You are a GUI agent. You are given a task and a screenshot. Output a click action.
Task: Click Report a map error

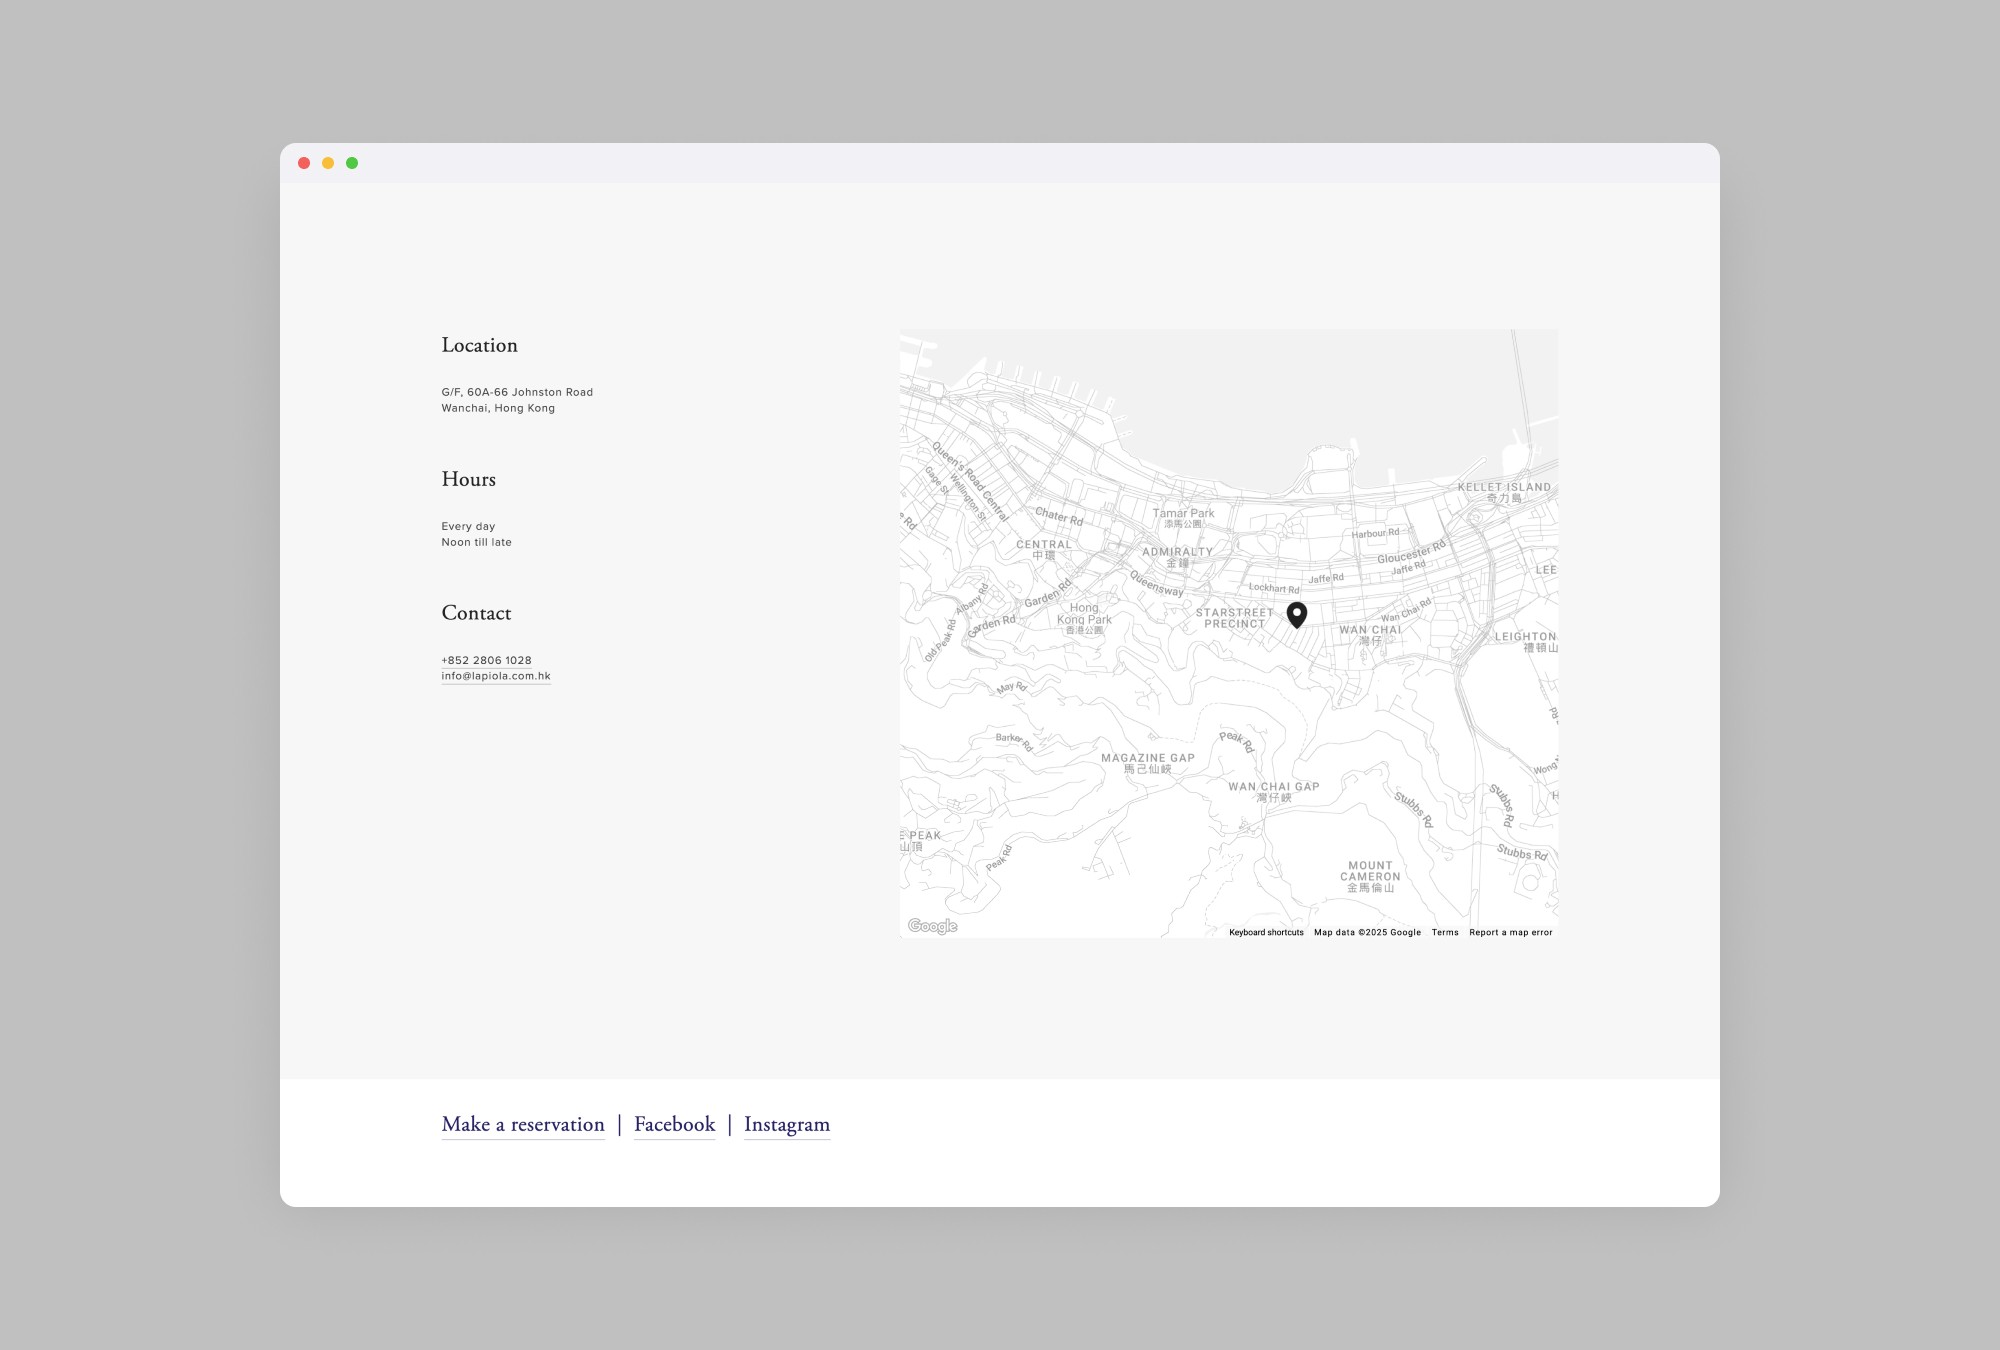pyautogui.click(x=1510, y=932)
